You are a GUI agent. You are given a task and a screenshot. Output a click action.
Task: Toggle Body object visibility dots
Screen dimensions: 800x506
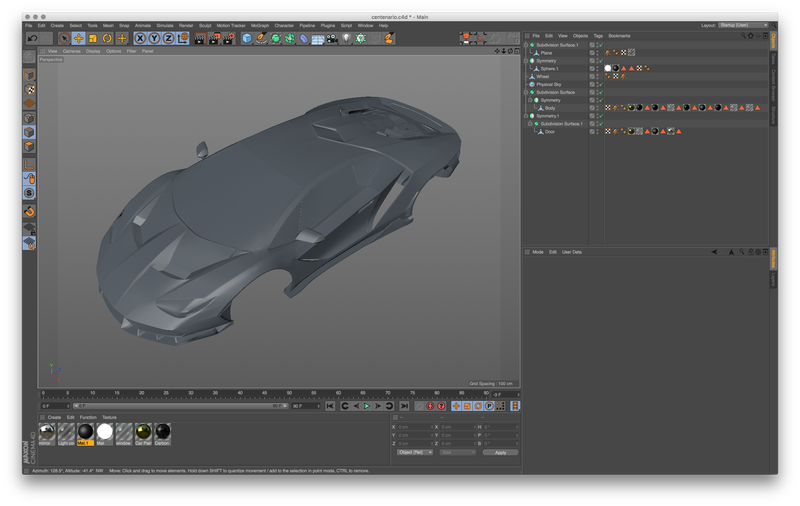pos(597,108)
